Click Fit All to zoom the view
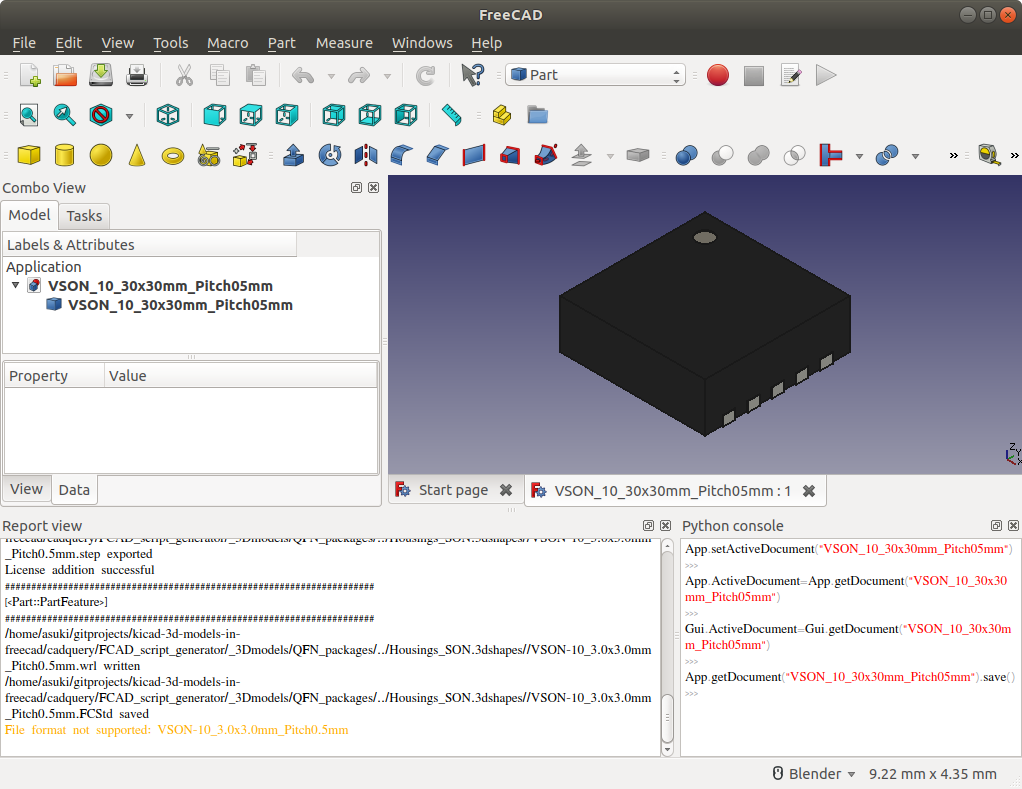The width and height of the screenshot is (1022, 789). pos(28,115)
